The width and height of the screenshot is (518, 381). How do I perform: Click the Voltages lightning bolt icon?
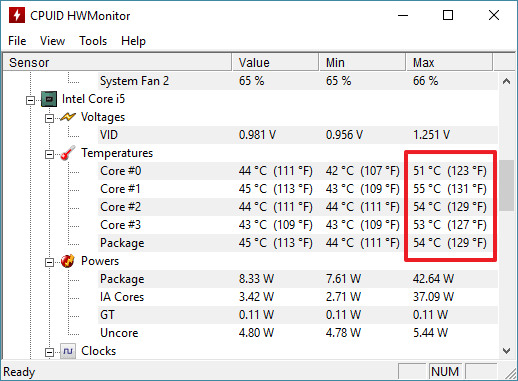click(68, 117)
